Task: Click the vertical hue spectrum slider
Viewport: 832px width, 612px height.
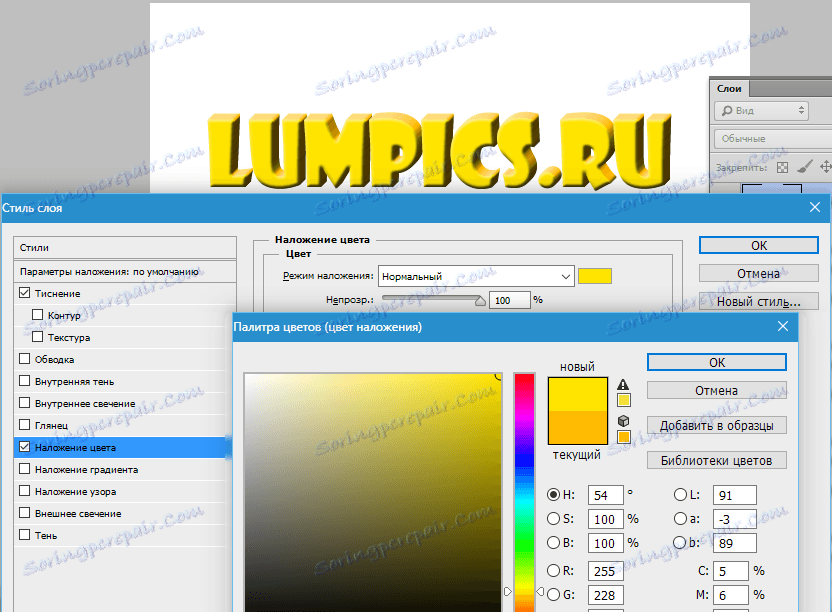Action: coord(524,493)
